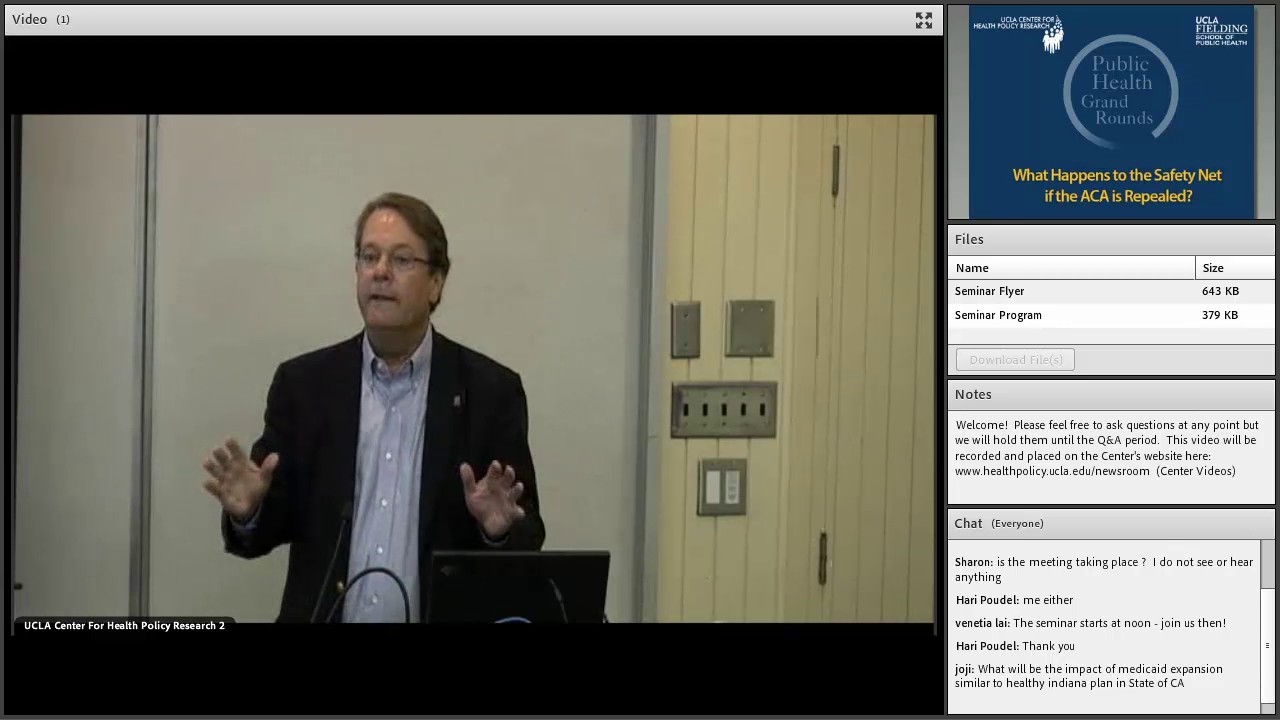The image size is (1280, 720).
Task: Select venetia lai's seminar start message
Action: [x=1090, y=623]
